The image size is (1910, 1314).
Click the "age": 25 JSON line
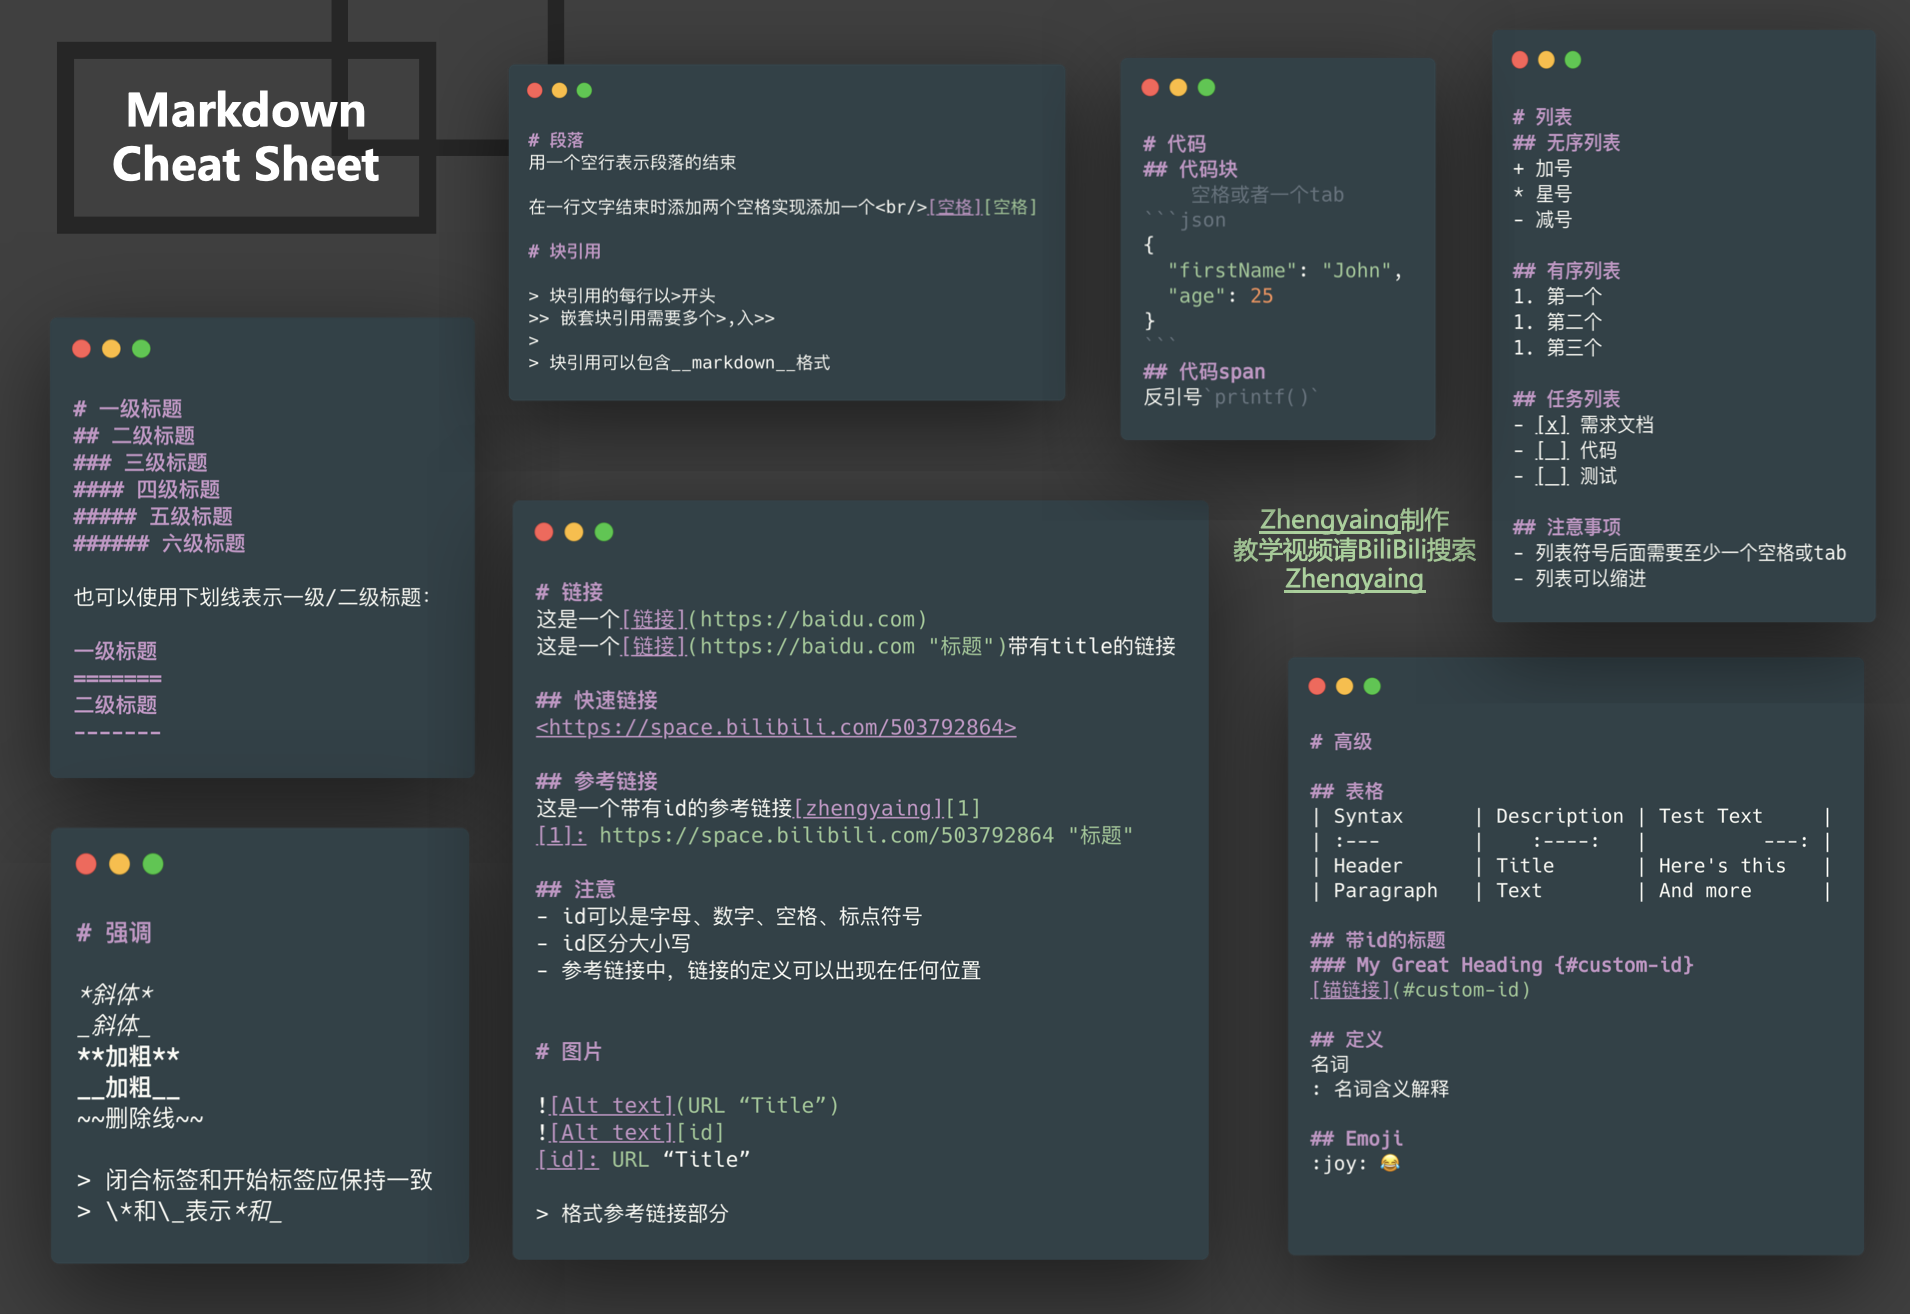tap(1220, 296)
